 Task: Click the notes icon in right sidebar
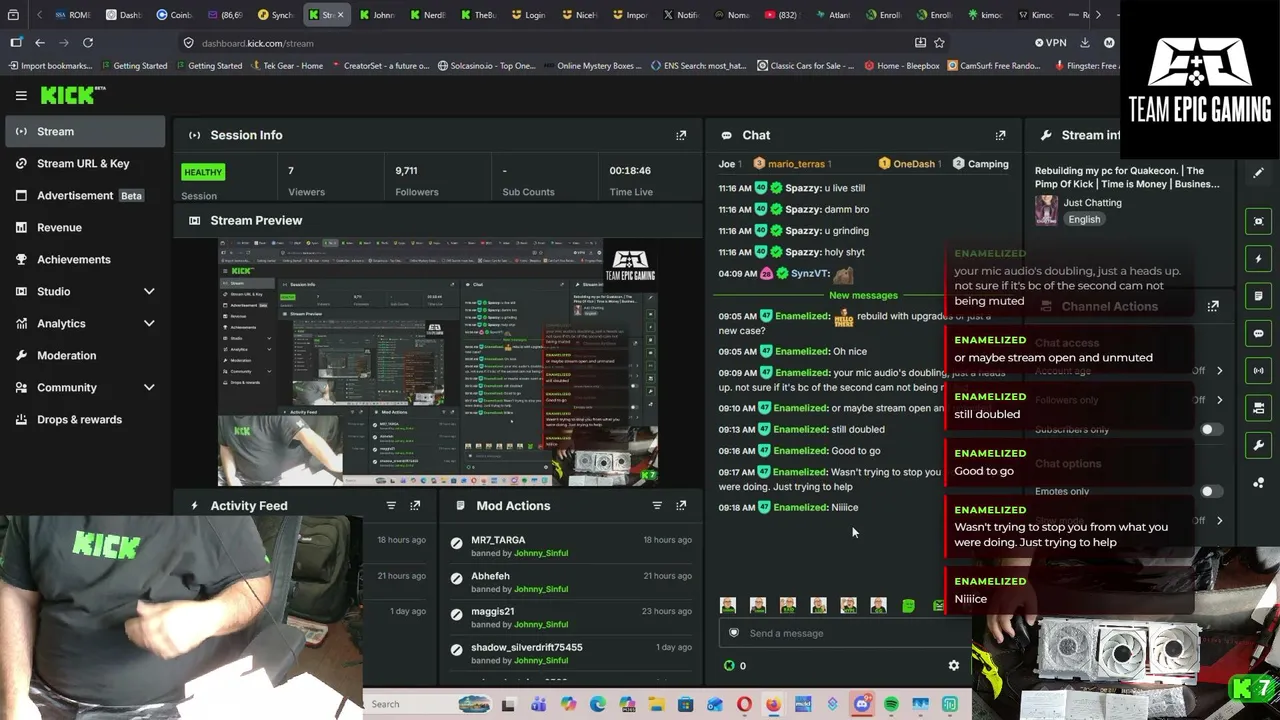point(1258,296)
